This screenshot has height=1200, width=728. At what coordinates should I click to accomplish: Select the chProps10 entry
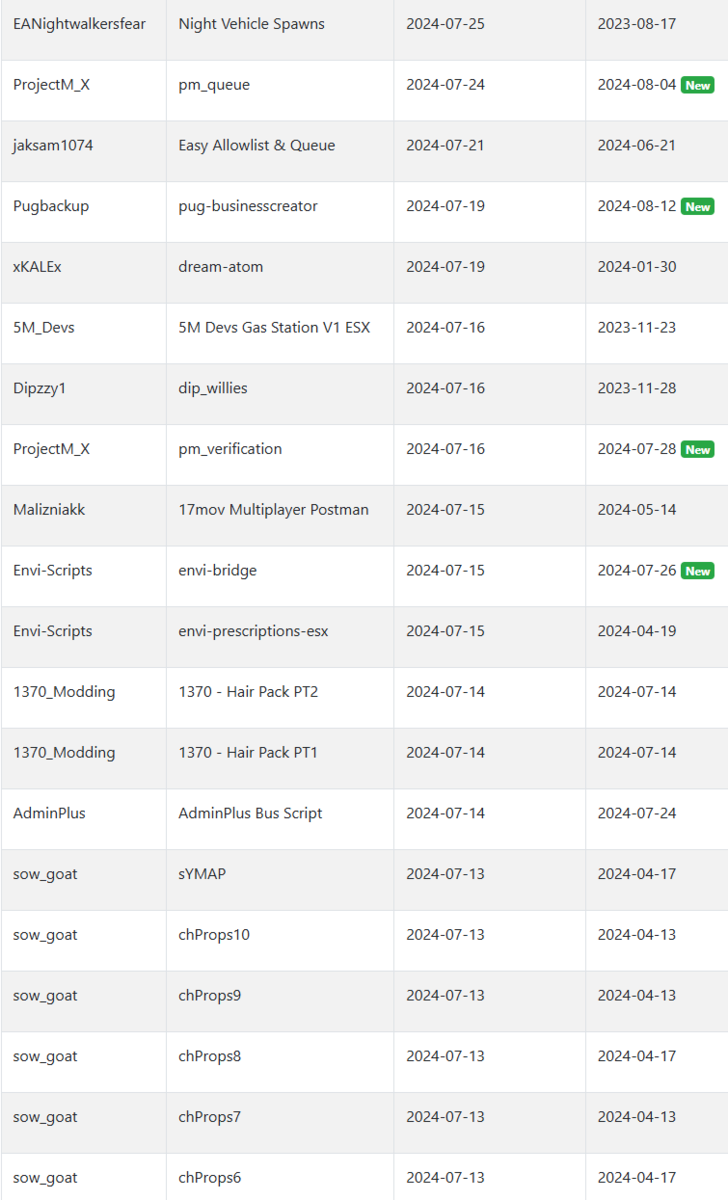click(x=214, y=935)
